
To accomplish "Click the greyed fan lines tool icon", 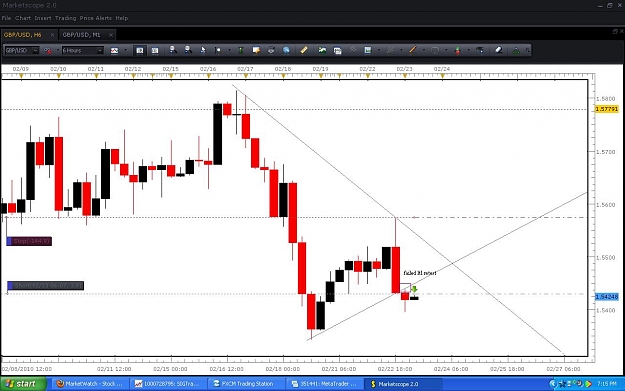I will coord(390,50).
